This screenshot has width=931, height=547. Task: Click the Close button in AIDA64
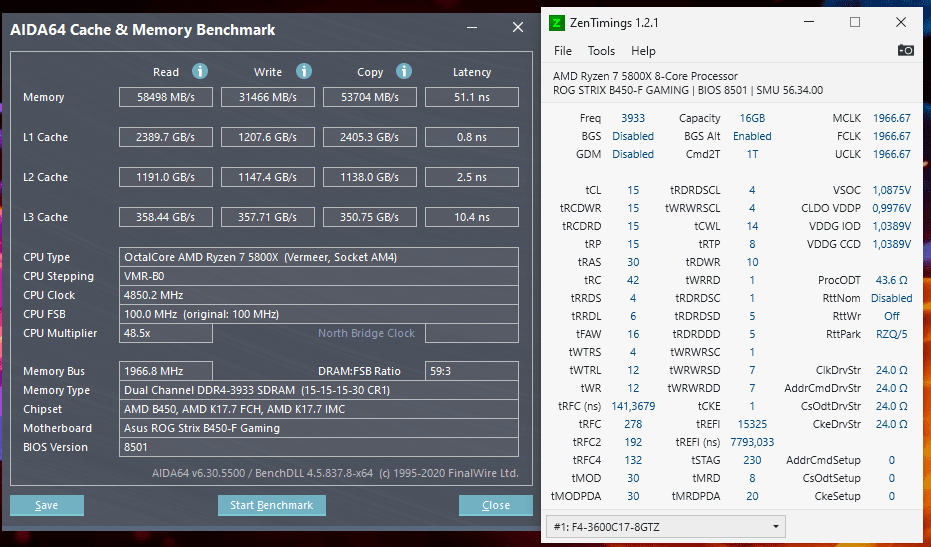496,505
